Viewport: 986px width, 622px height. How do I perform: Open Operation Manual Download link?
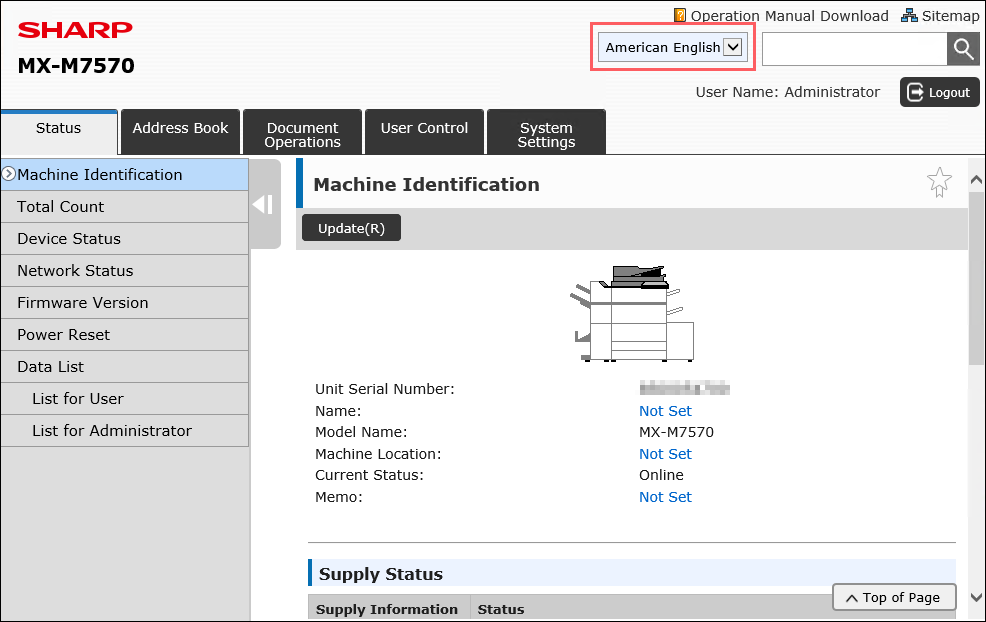click(x=781, y=16)
